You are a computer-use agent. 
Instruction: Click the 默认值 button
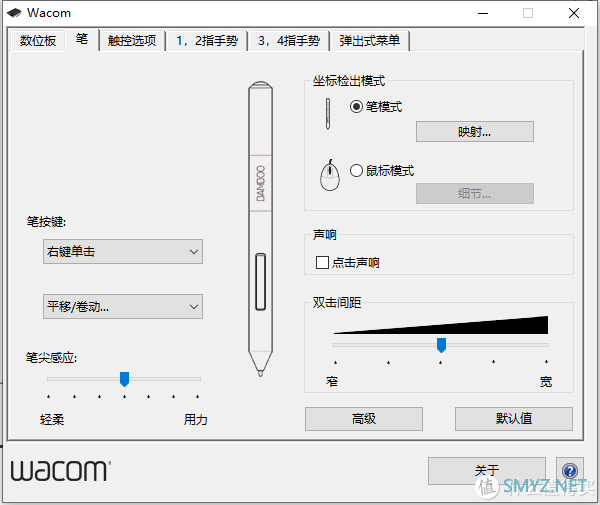point(514,419)
